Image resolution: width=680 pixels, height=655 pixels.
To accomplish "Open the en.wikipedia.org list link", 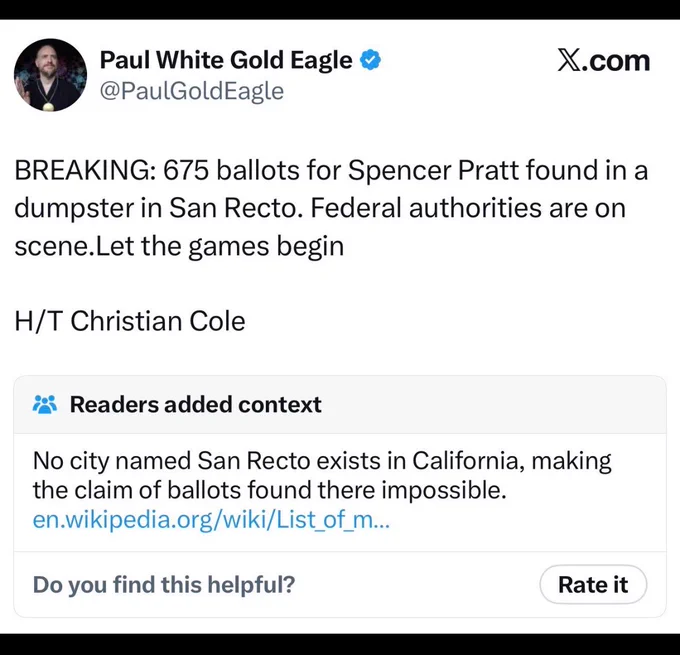I will point(211,519).
